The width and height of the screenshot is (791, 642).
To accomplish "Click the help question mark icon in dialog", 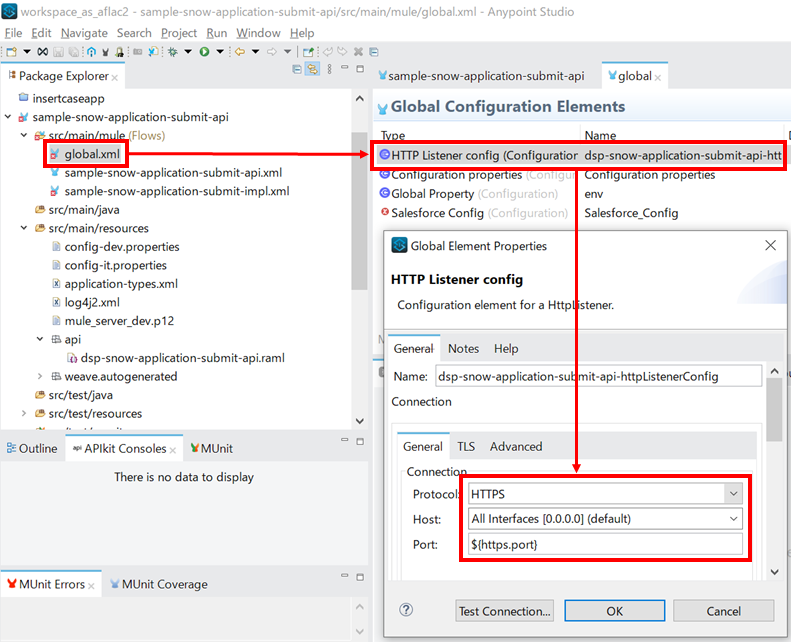I will 406,610.
